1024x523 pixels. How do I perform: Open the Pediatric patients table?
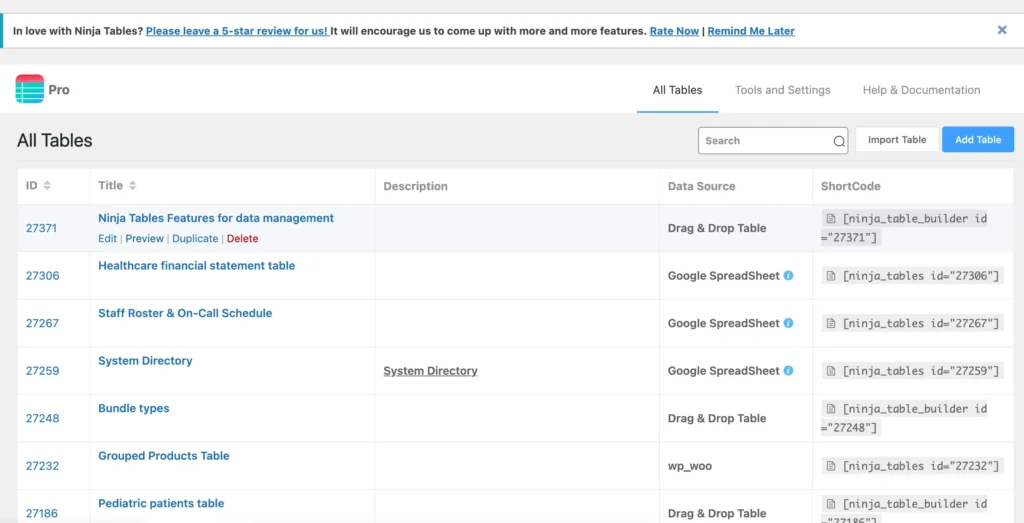[161, 503]
